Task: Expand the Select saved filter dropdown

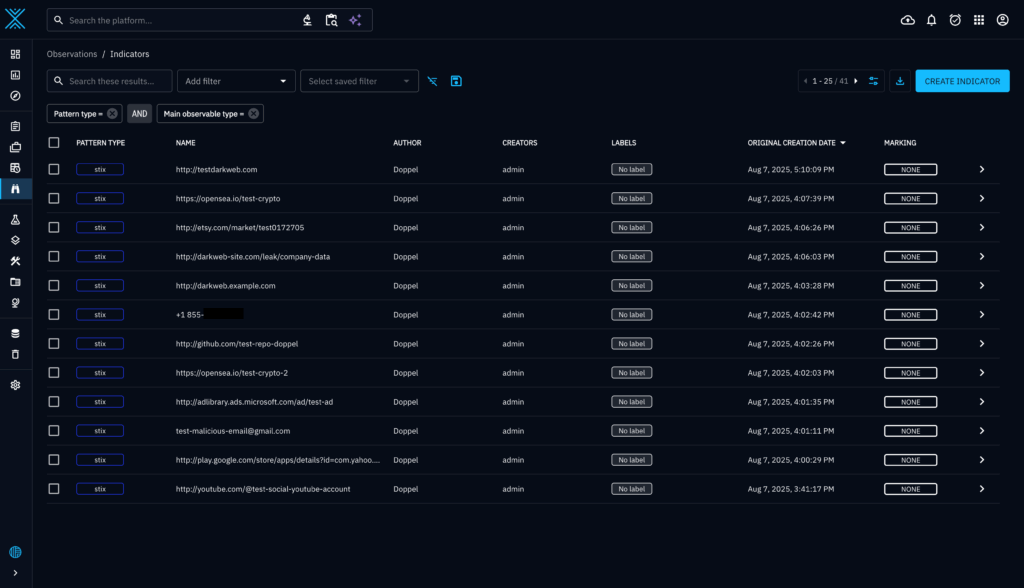Action: point(360,81)
